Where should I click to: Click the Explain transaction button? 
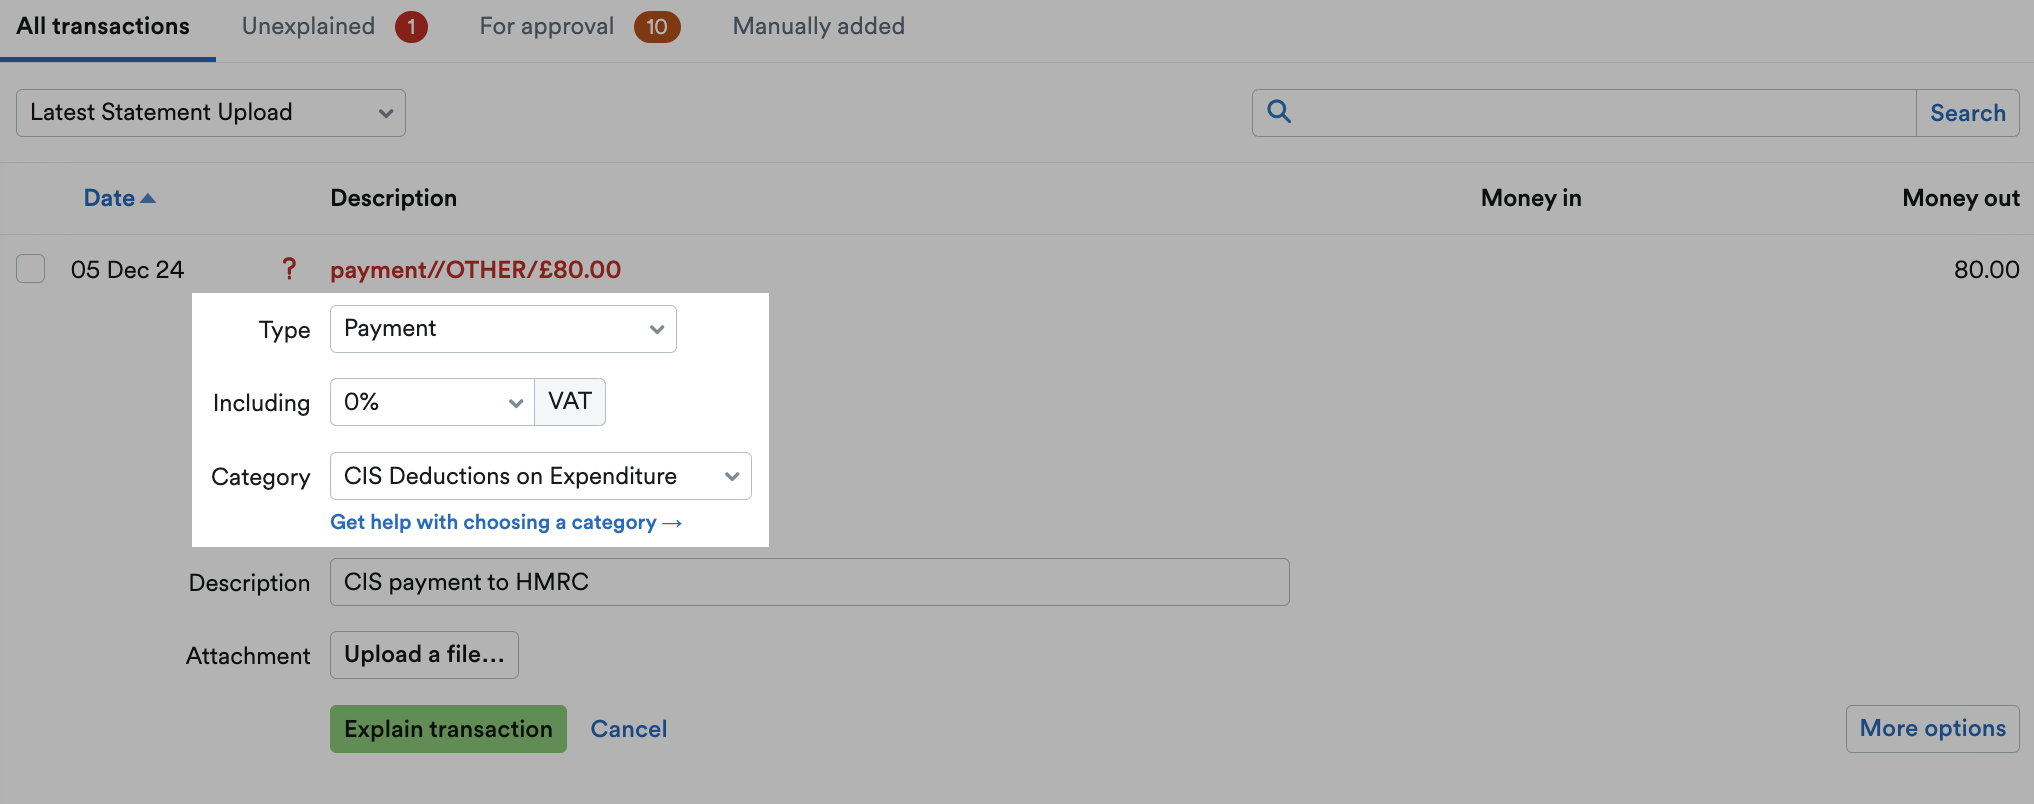[448, 729]
